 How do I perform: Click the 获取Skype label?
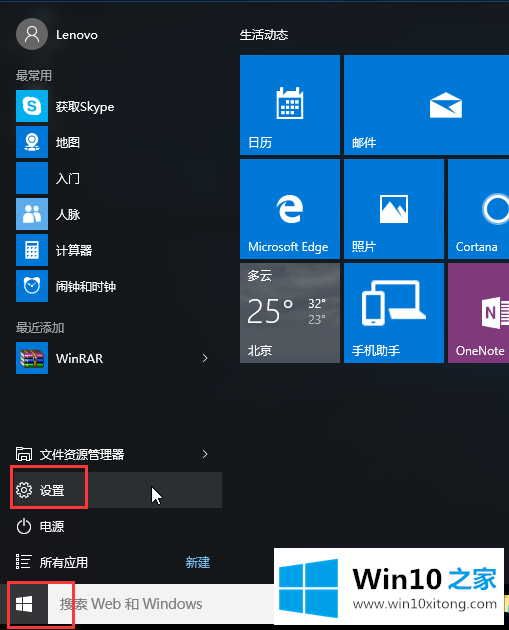point(85,106)
